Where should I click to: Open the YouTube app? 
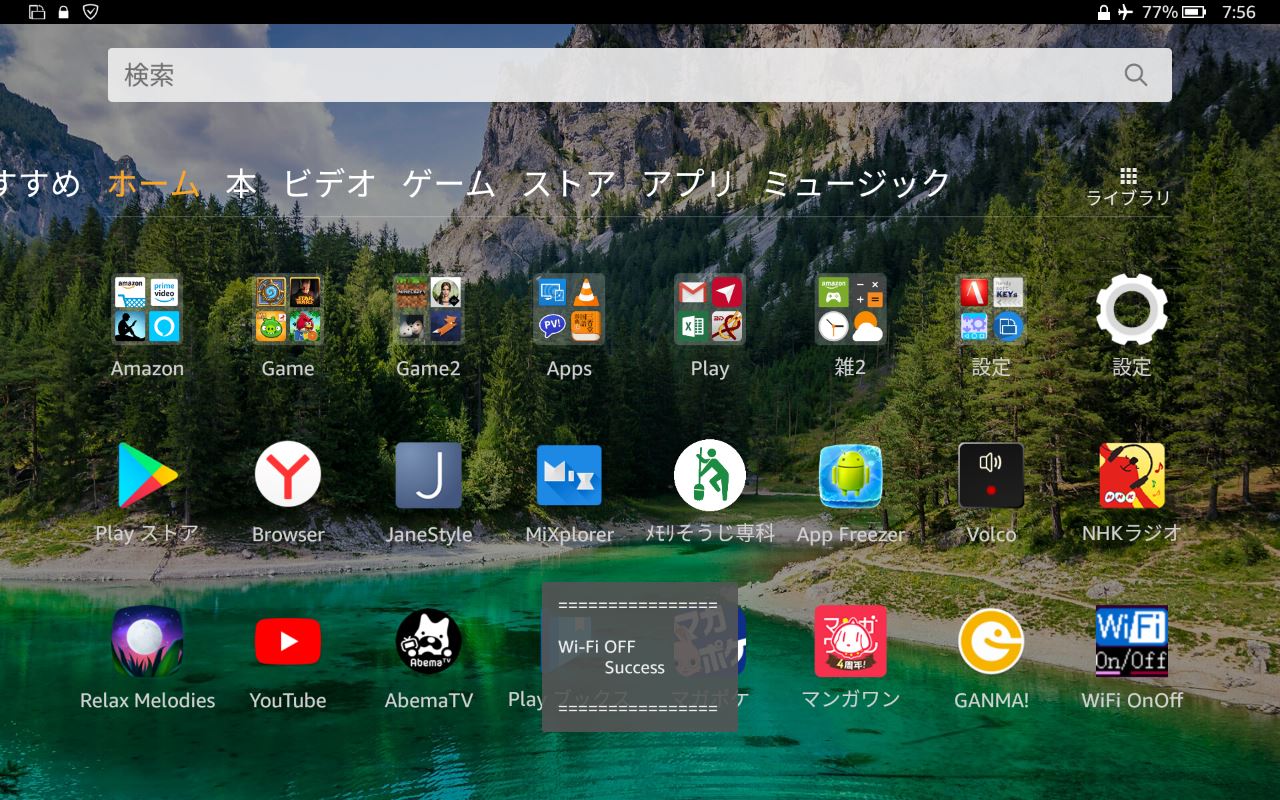[288, 642]
